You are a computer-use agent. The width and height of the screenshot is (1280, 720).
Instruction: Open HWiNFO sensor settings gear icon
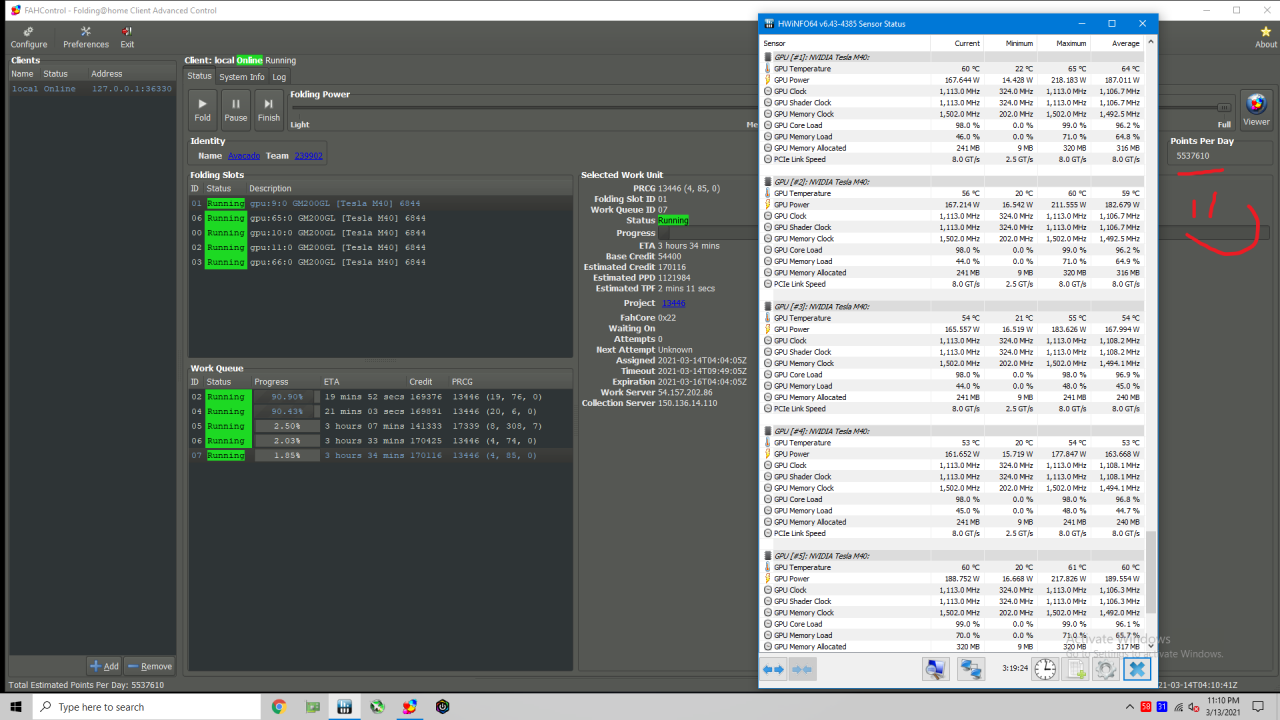click(1105, 669)
